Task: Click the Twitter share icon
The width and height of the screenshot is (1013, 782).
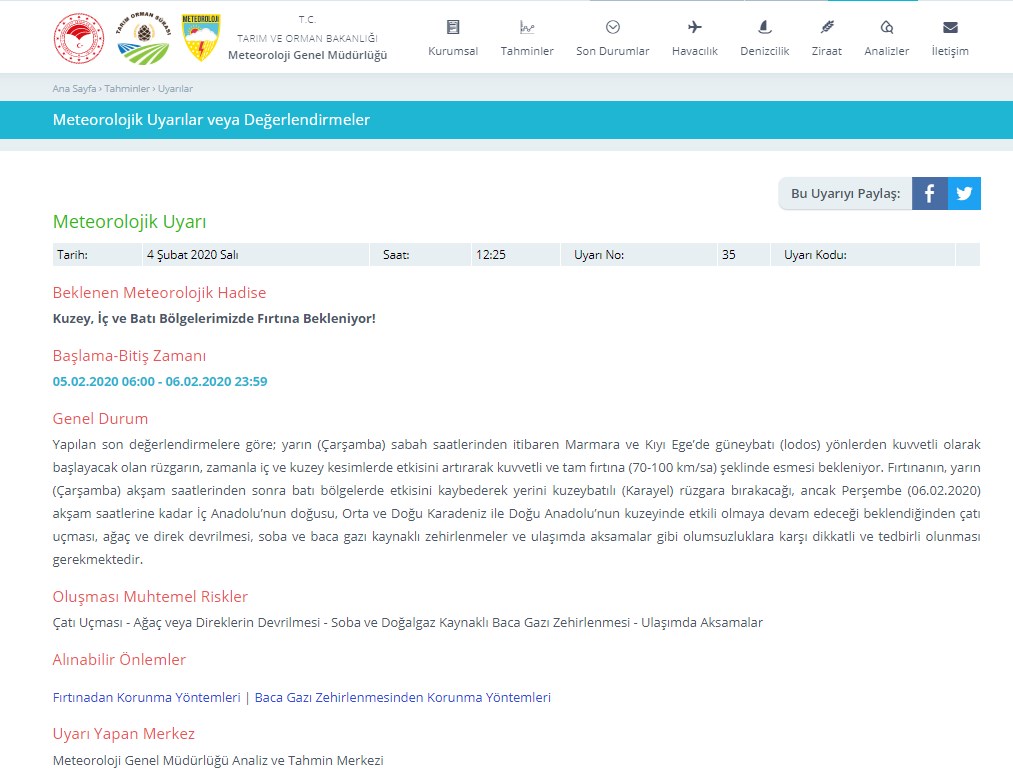Action: [x=964, y=194]
